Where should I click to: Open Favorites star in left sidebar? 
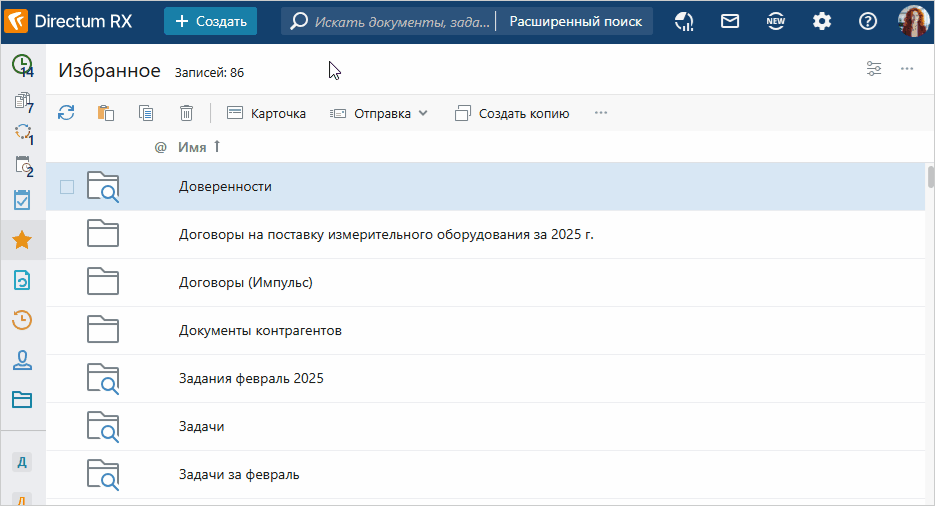click(x=22, y=241)
